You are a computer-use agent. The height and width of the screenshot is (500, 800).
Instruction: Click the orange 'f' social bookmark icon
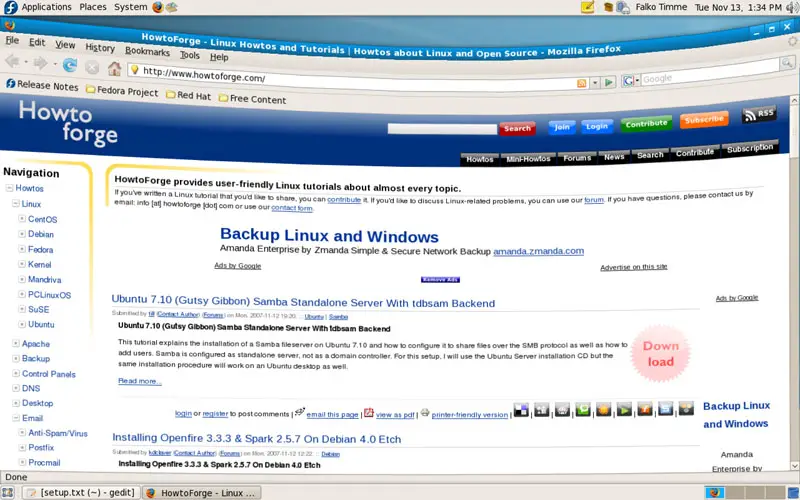[645, 409]
